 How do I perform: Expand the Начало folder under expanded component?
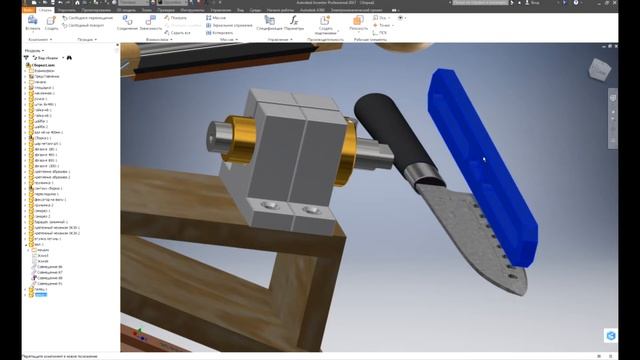29,250
